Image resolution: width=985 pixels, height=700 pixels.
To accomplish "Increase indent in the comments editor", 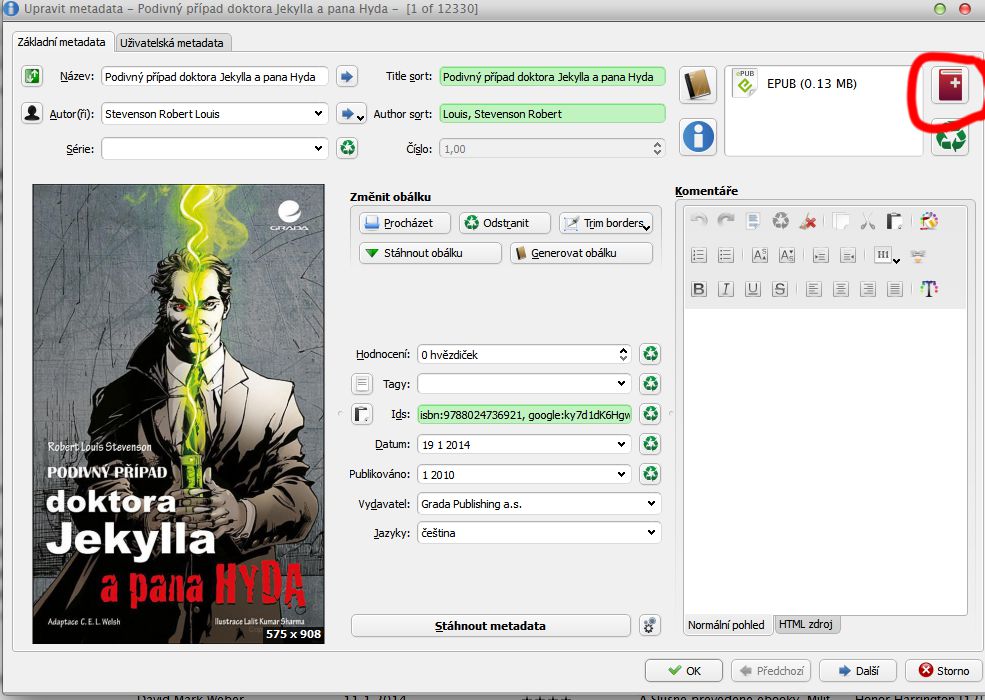I will click(x=820, y=255).
